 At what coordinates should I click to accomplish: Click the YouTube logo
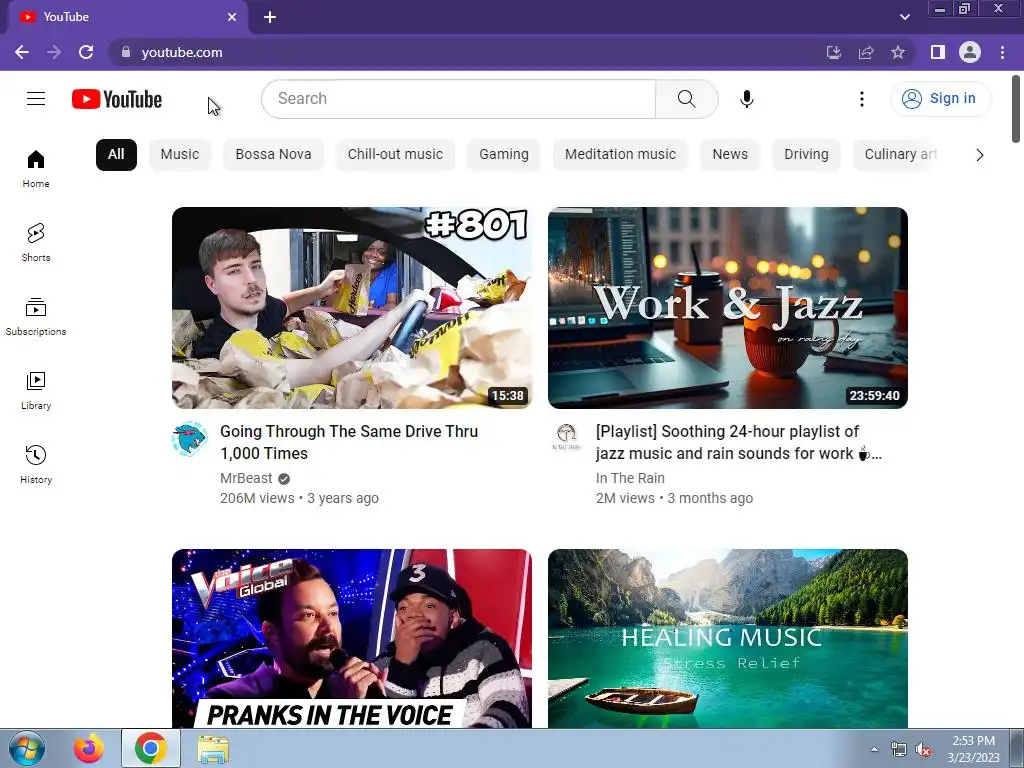pos(117,99)
